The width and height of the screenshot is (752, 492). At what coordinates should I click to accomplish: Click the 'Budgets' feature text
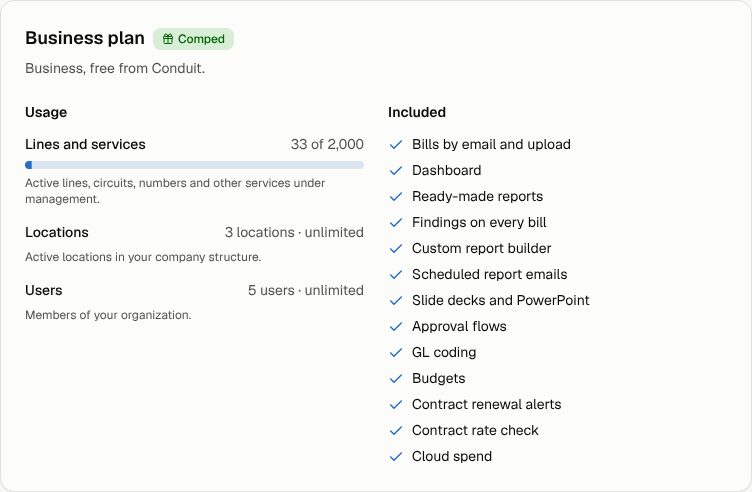click(x=438, y=378)
